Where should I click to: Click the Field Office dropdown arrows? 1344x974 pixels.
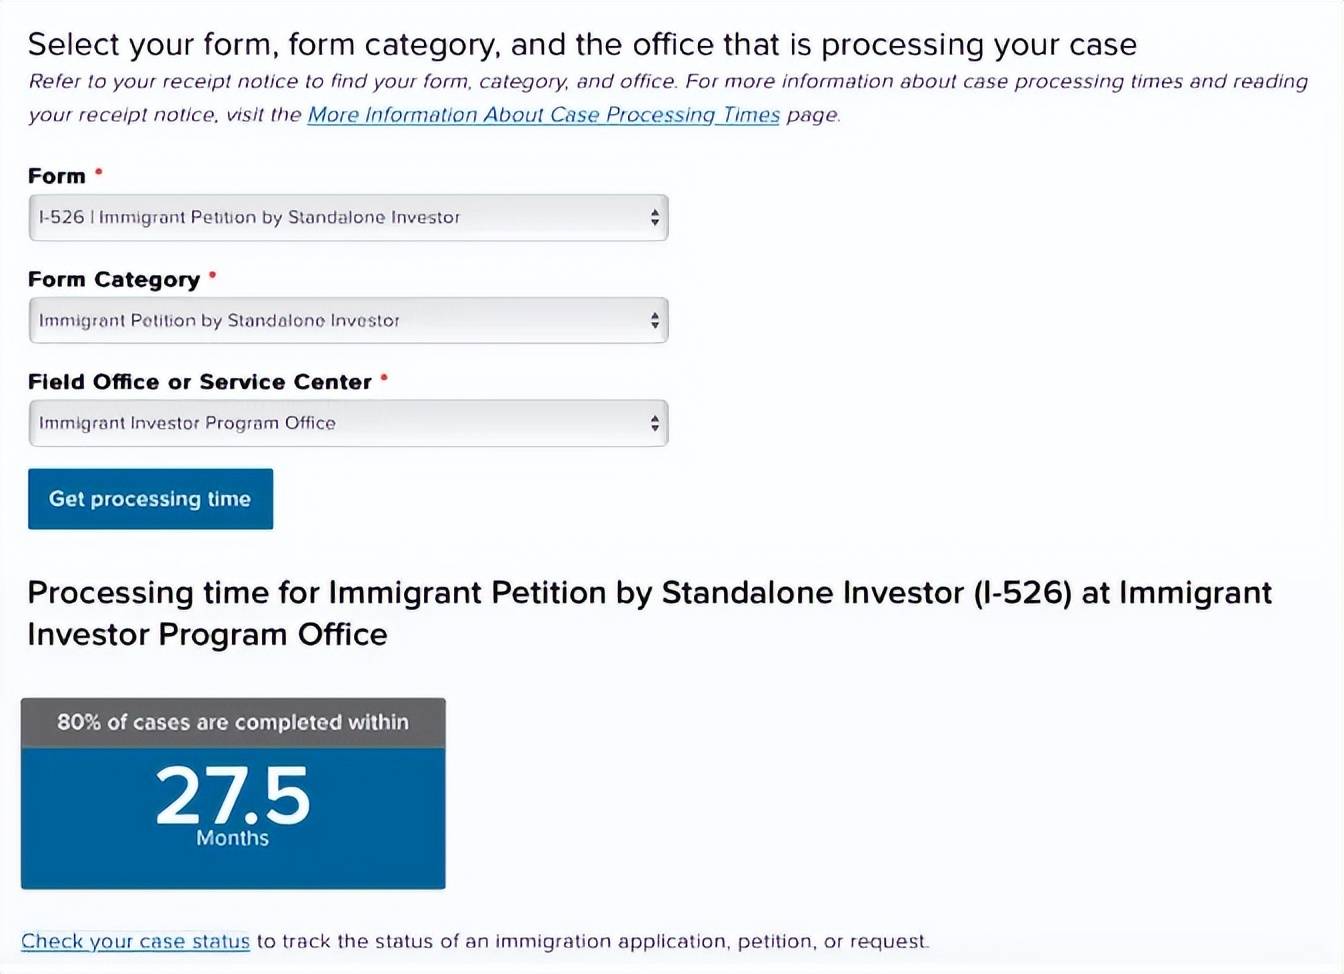coord(654,423)
